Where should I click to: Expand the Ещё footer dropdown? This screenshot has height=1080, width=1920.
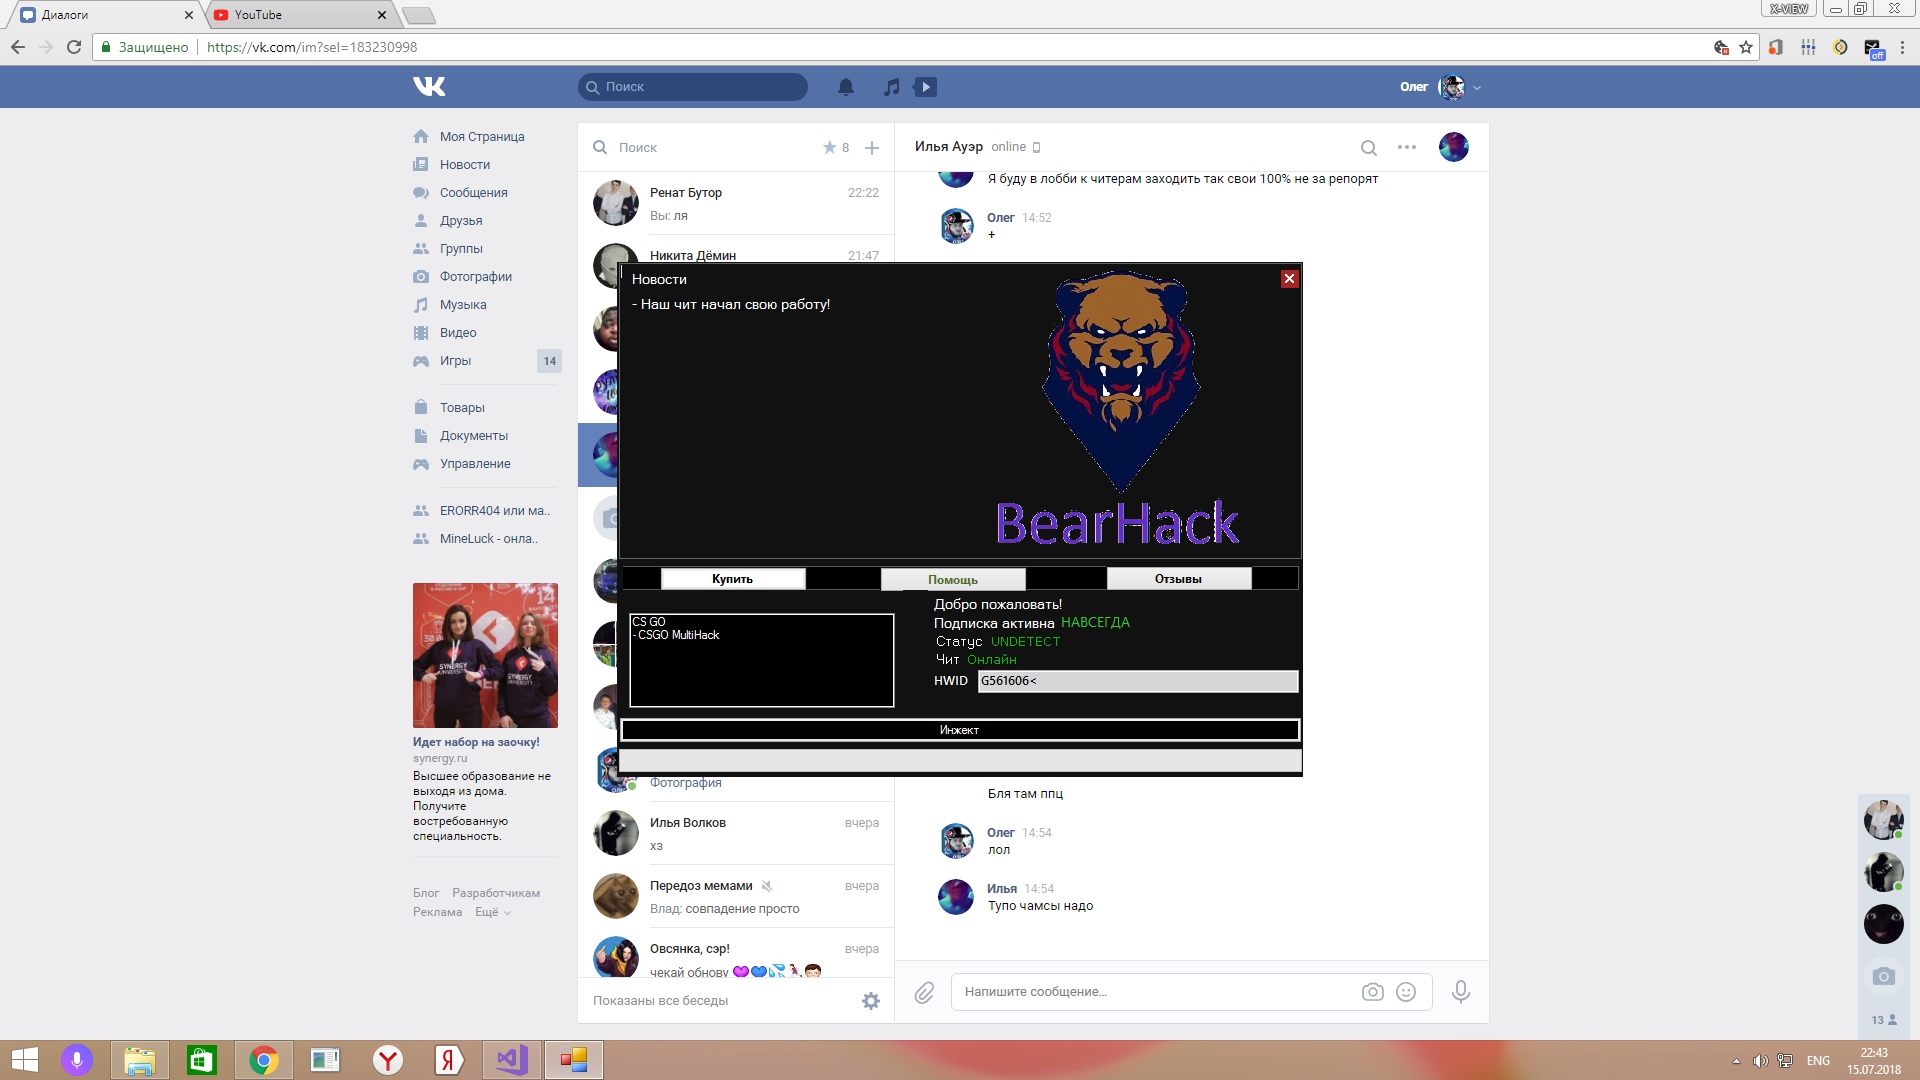pyautogui.click(x=492, y=912)
